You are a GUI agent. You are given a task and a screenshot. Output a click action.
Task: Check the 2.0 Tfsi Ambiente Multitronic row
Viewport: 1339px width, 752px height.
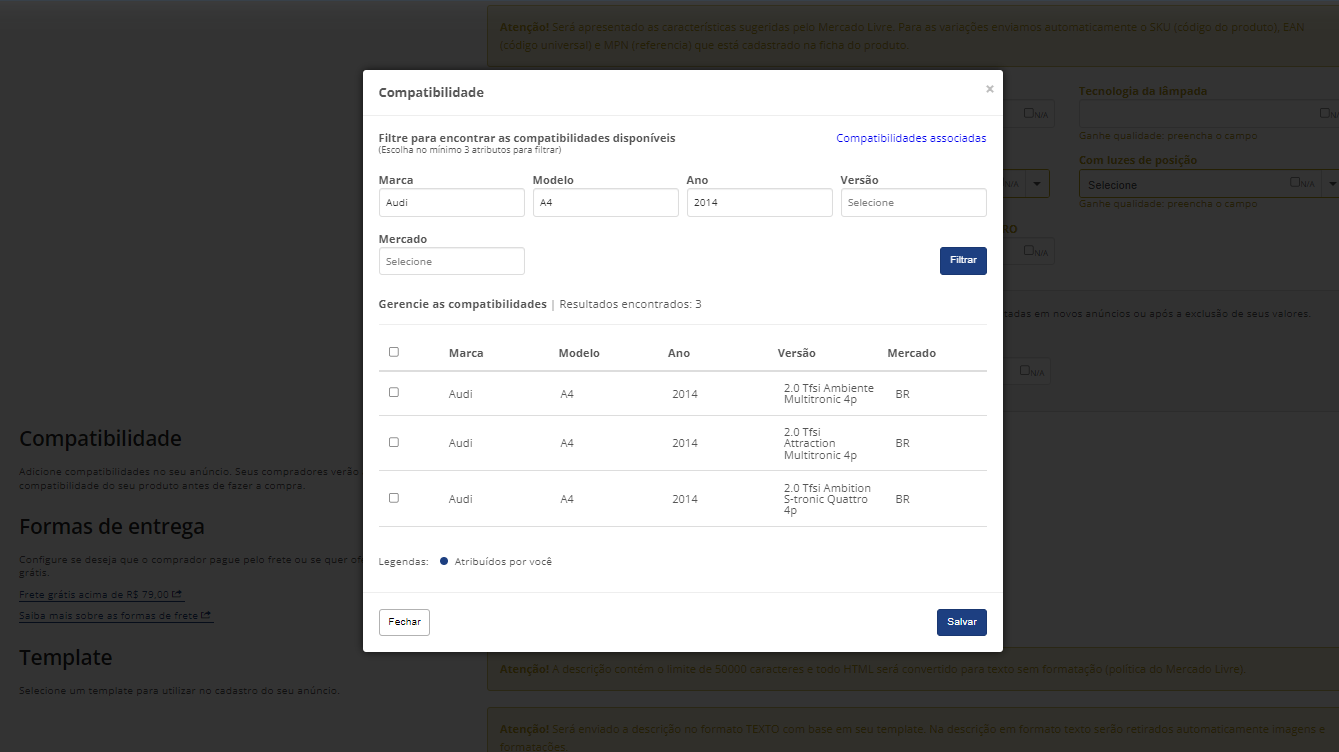pyautogui.click(x=394, y=392)
